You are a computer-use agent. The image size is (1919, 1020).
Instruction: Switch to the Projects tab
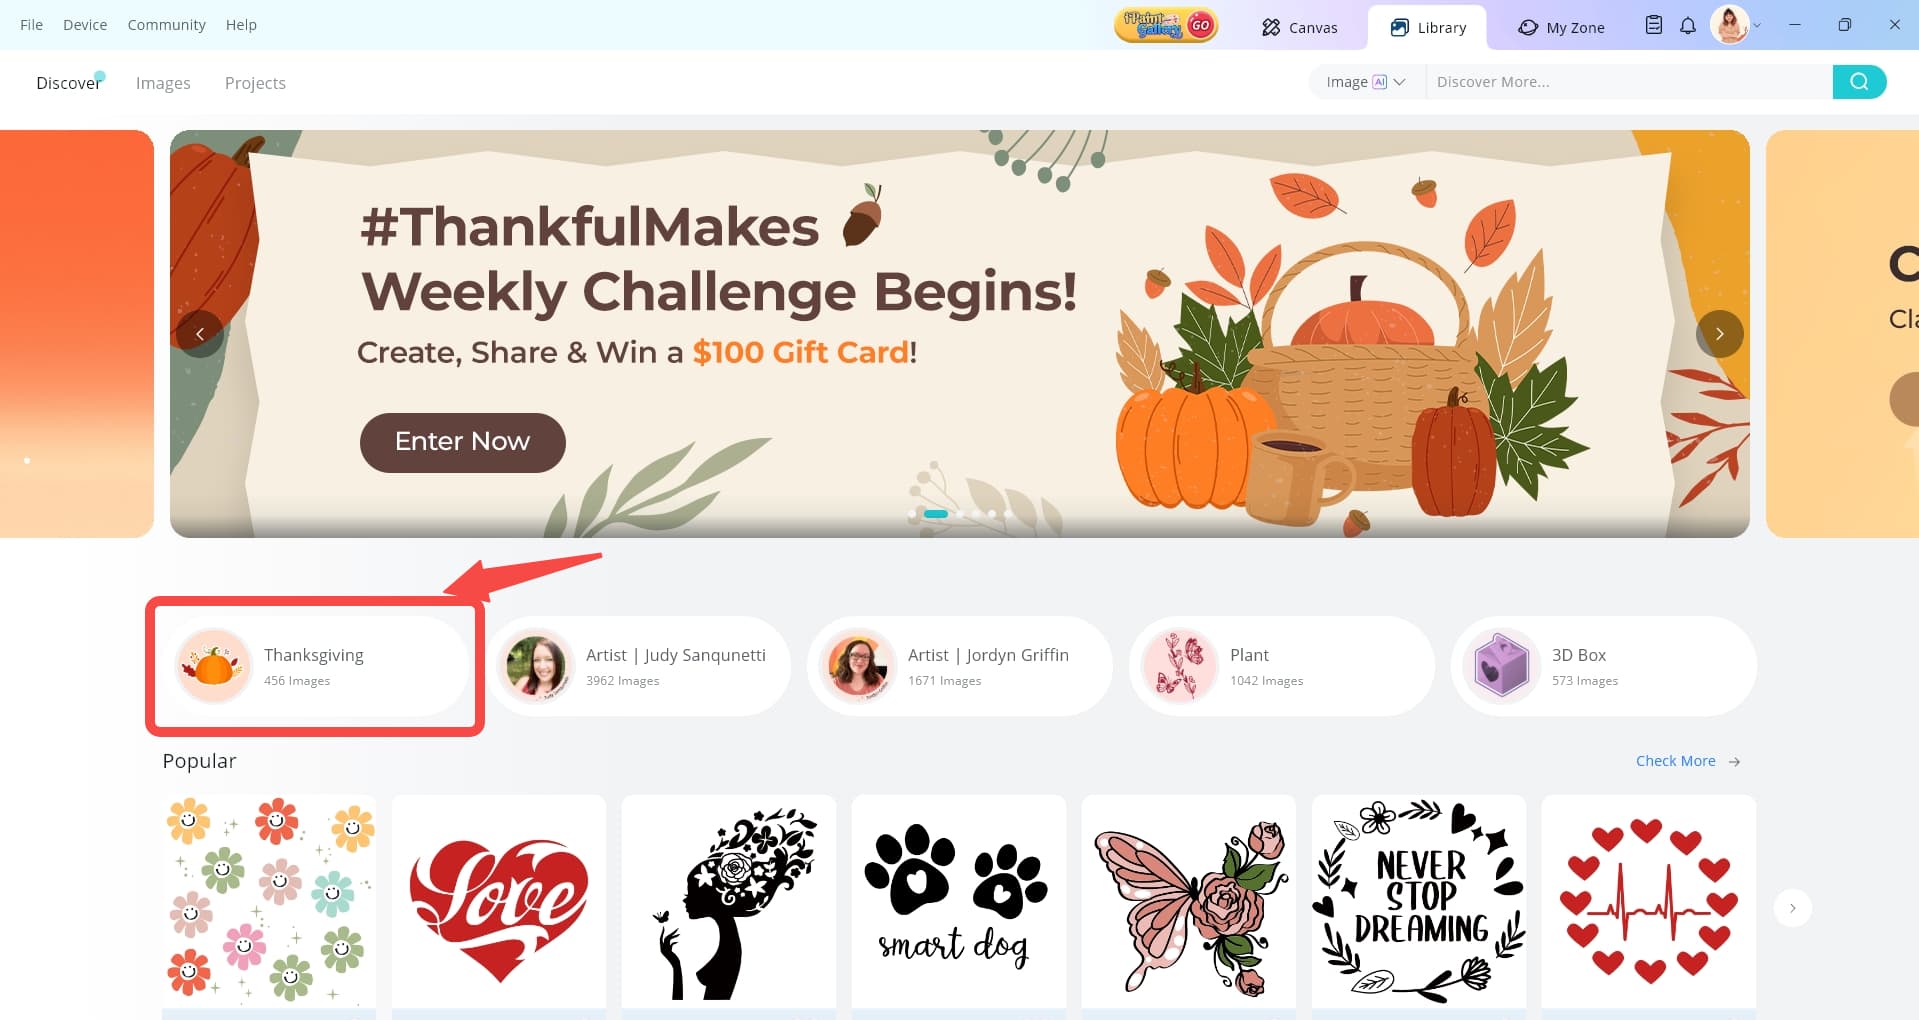point(255,83)
